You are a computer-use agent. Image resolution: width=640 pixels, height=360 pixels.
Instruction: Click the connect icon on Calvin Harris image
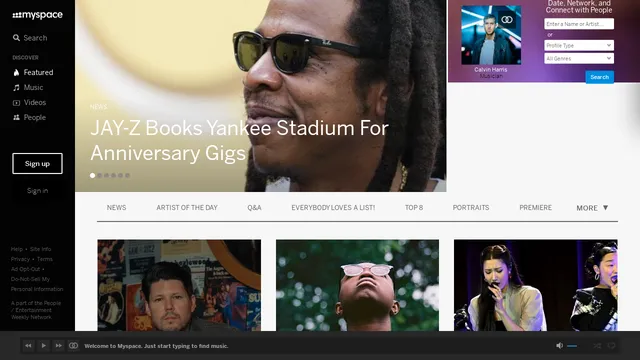[x=507, y=20]
